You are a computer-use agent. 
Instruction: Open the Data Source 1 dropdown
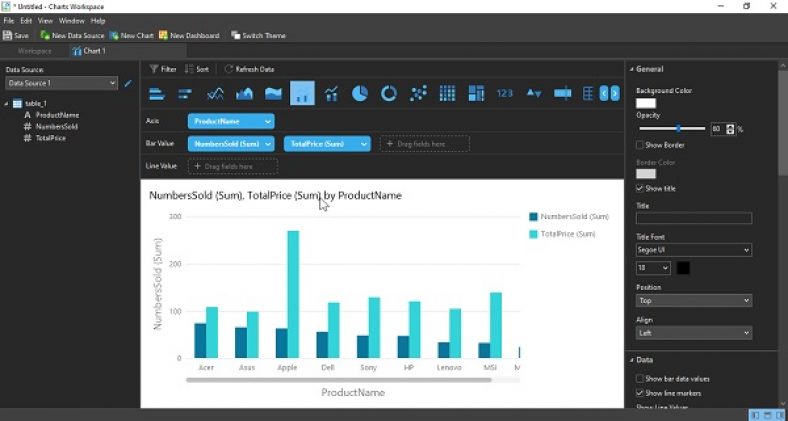point(61,83)
